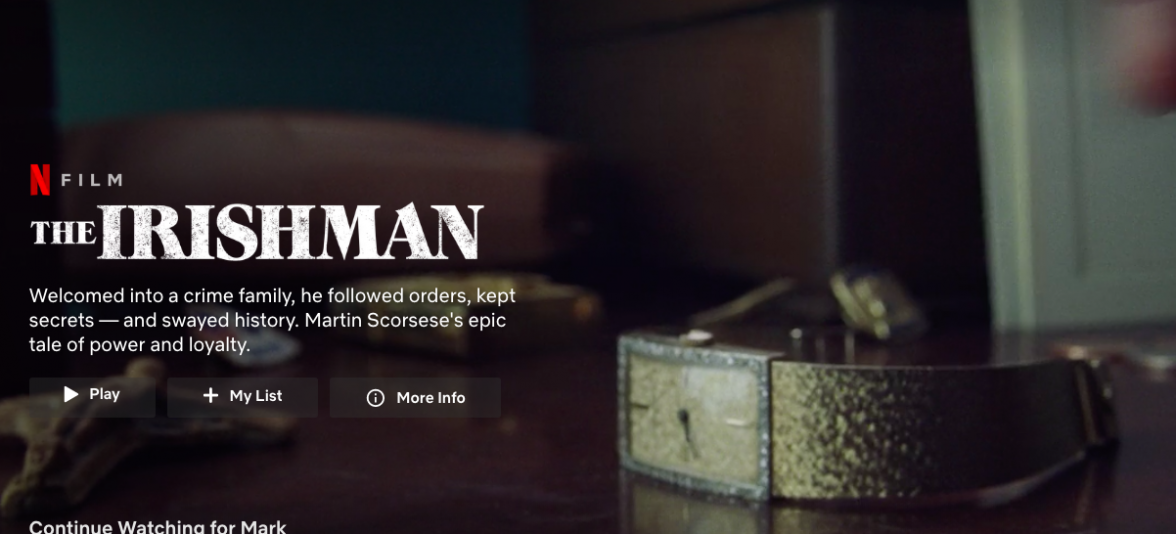This screenshot has height=534, width=1176.
Task: Add The Irishman to My List
Action: tap(242, 397)
